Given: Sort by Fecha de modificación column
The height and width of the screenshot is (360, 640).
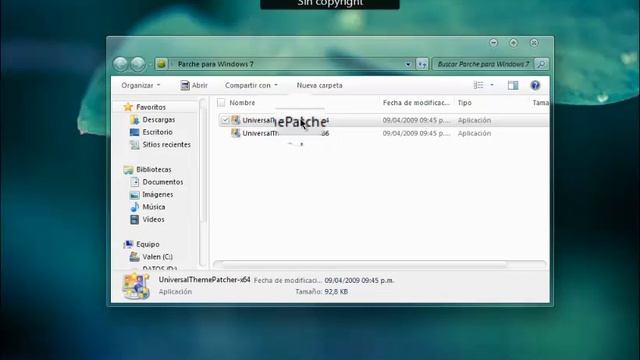Looking at the screenshot, I should (416, 103).
